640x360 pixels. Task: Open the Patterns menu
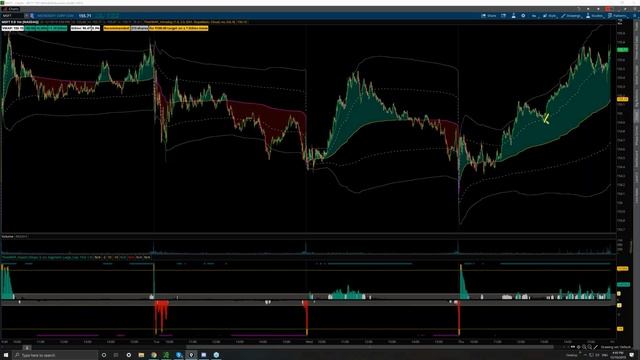[617, 16]
